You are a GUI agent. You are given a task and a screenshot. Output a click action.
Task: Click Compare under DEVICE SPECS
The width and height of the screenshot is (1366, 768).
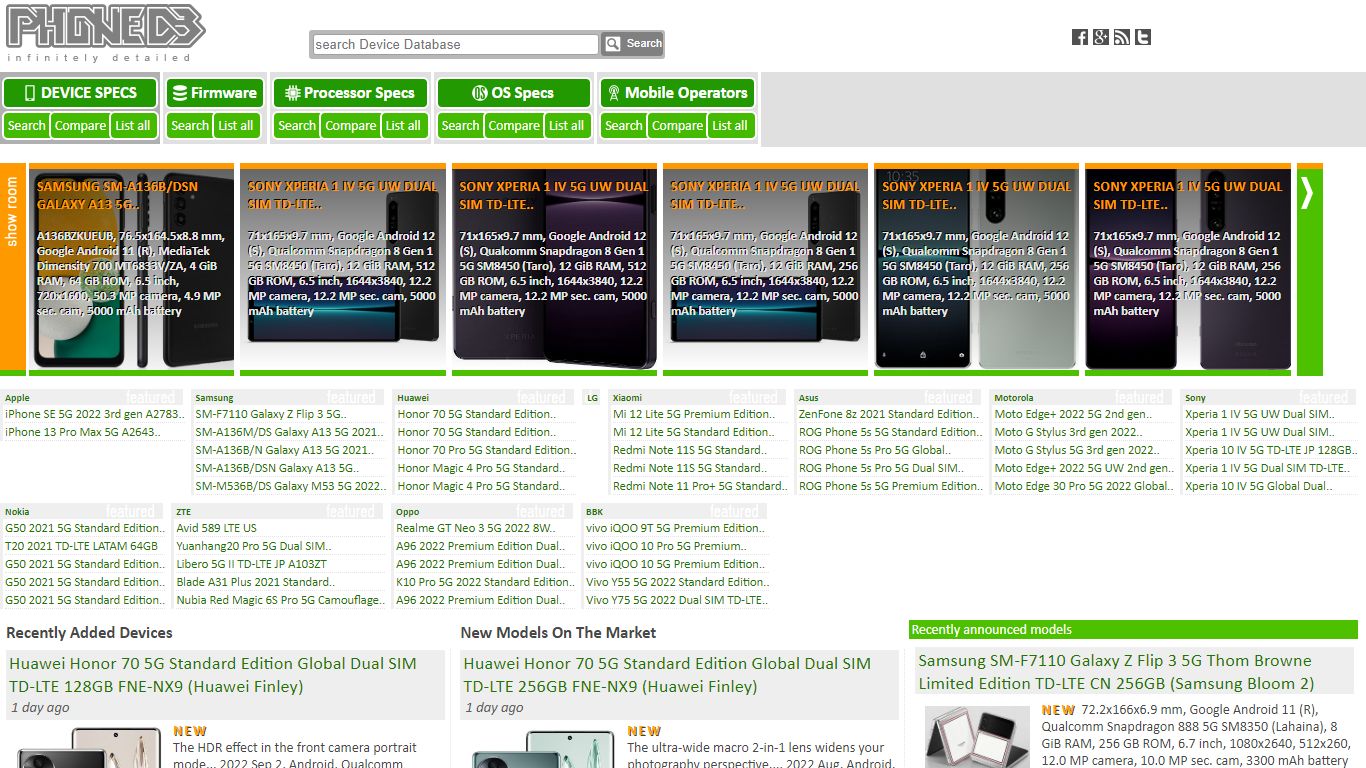click(x=80, y=126)
